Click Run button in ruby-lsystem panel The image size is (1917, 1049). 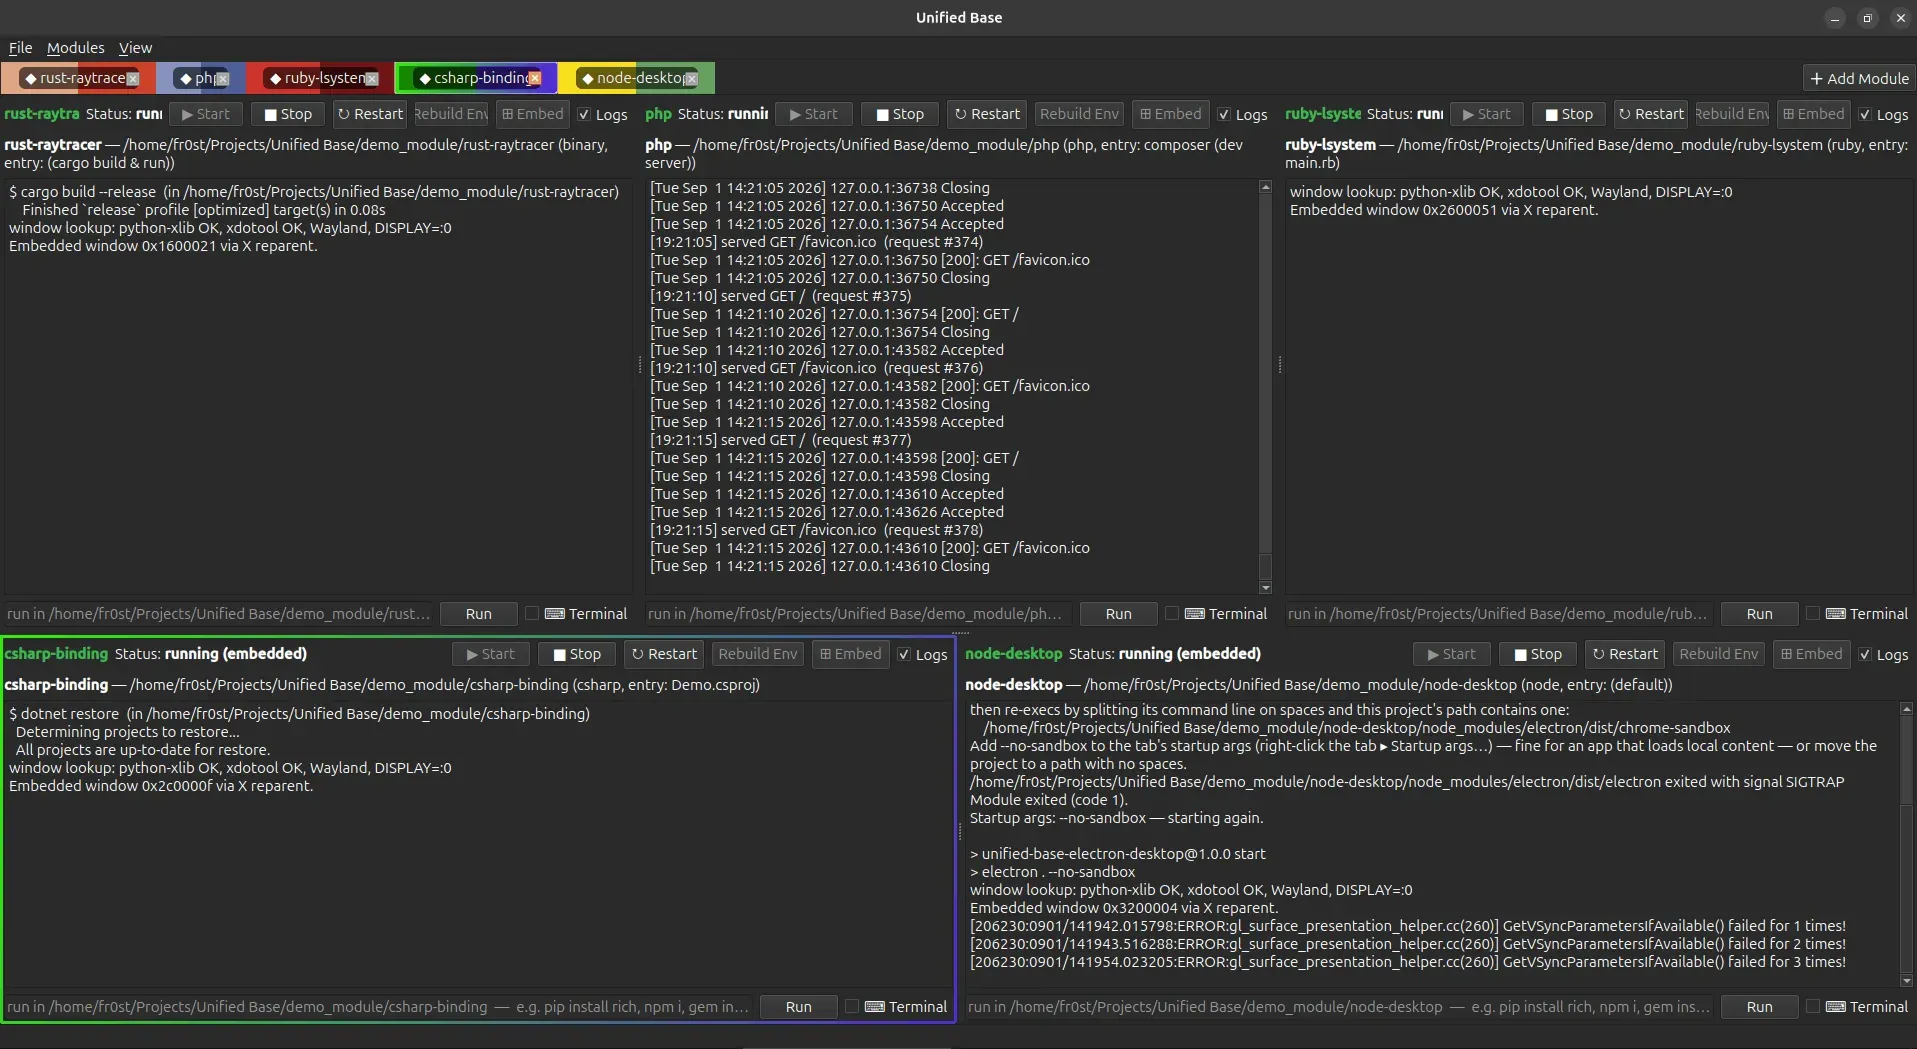(x=1760, y=614)
